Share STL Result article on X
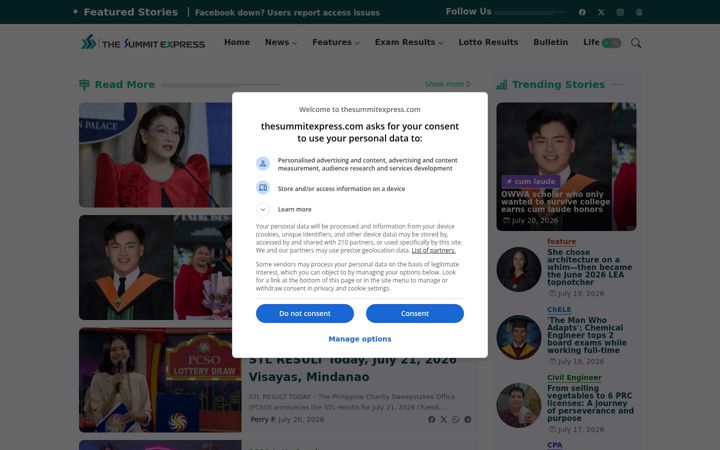 click(x=444, y=419)
